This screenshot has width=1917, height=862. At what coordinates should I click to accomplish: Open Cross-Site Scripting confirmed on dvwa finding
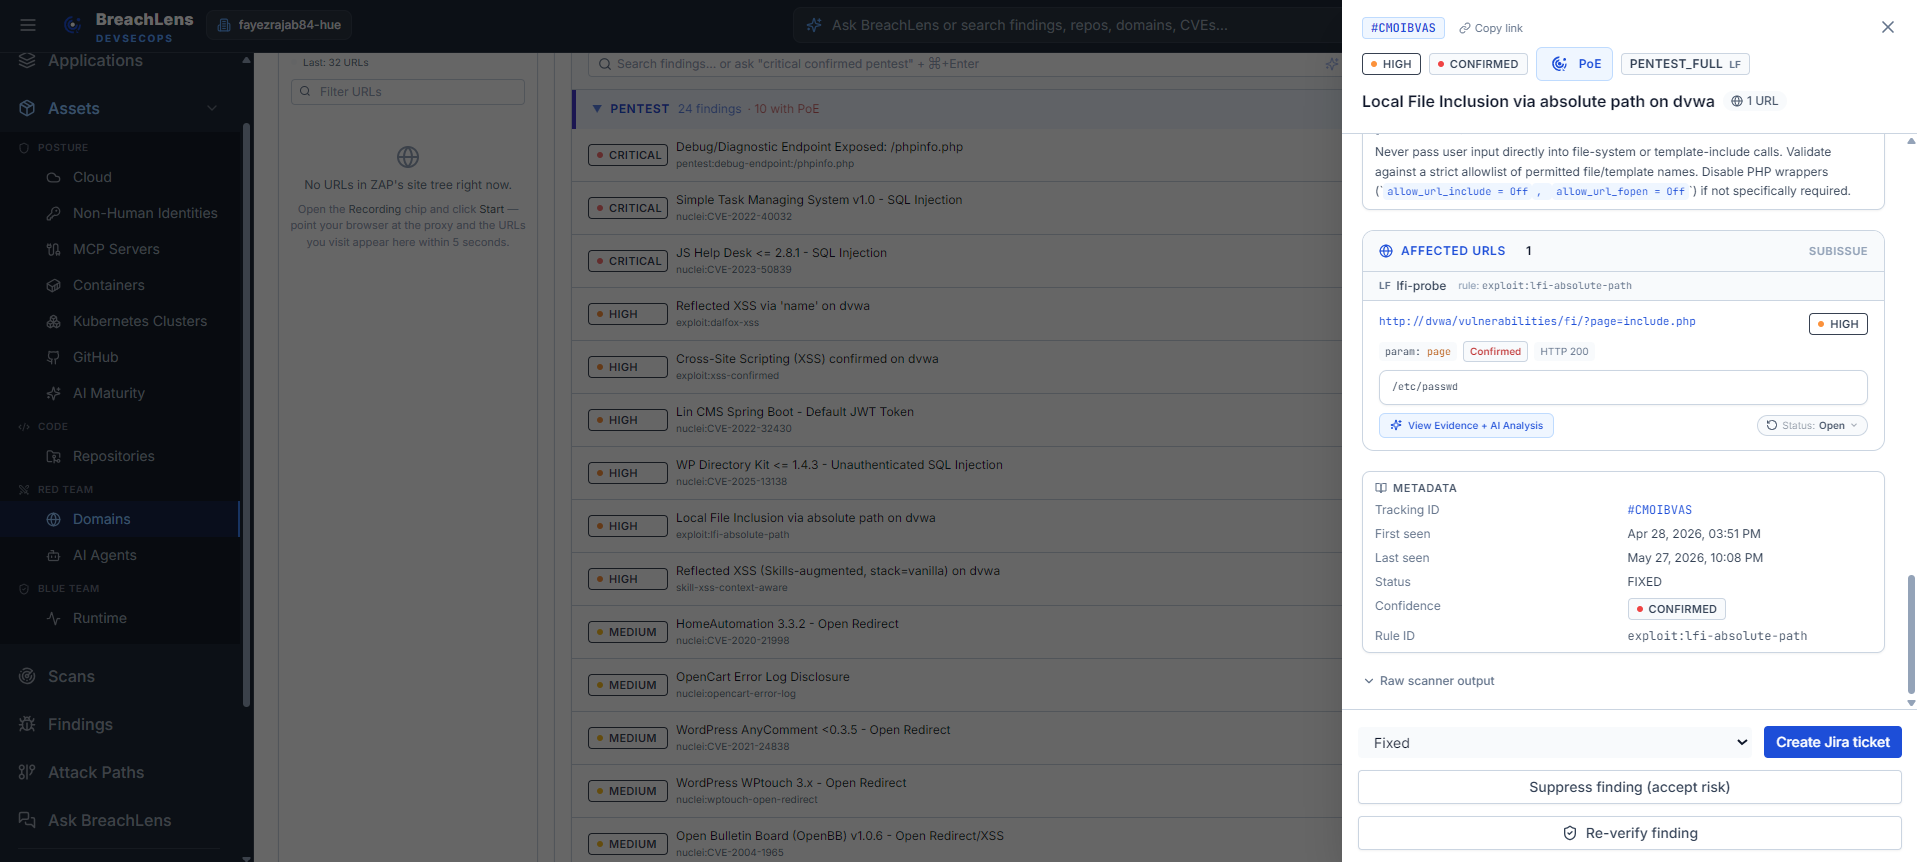957,367
